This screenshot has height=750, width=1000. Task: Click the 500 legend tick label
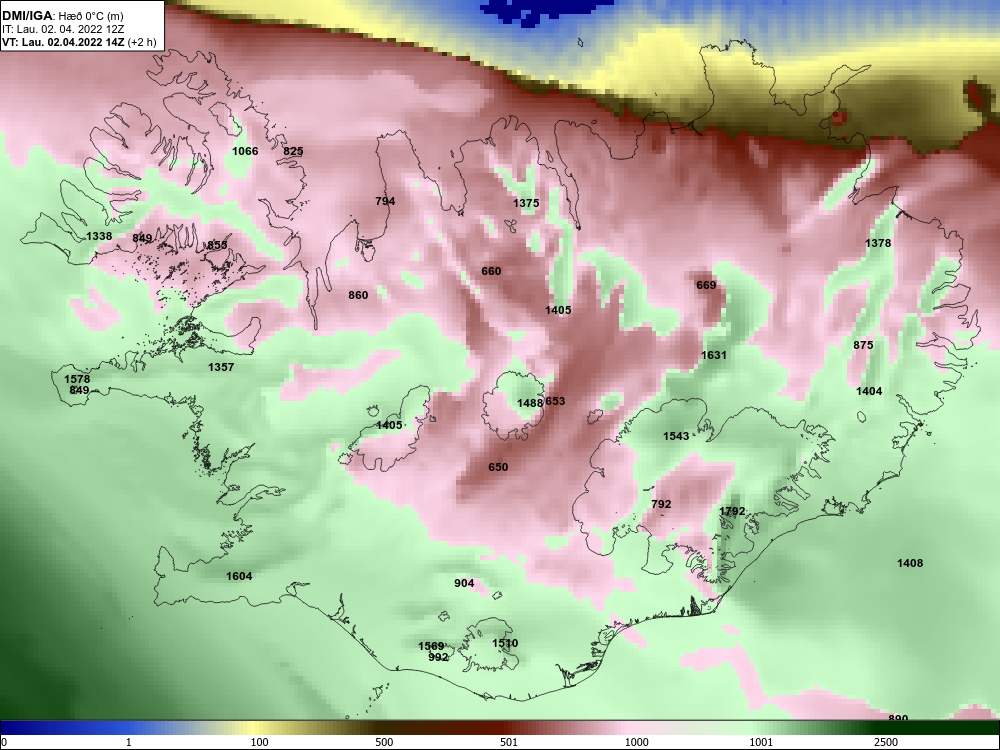[384, 742]
